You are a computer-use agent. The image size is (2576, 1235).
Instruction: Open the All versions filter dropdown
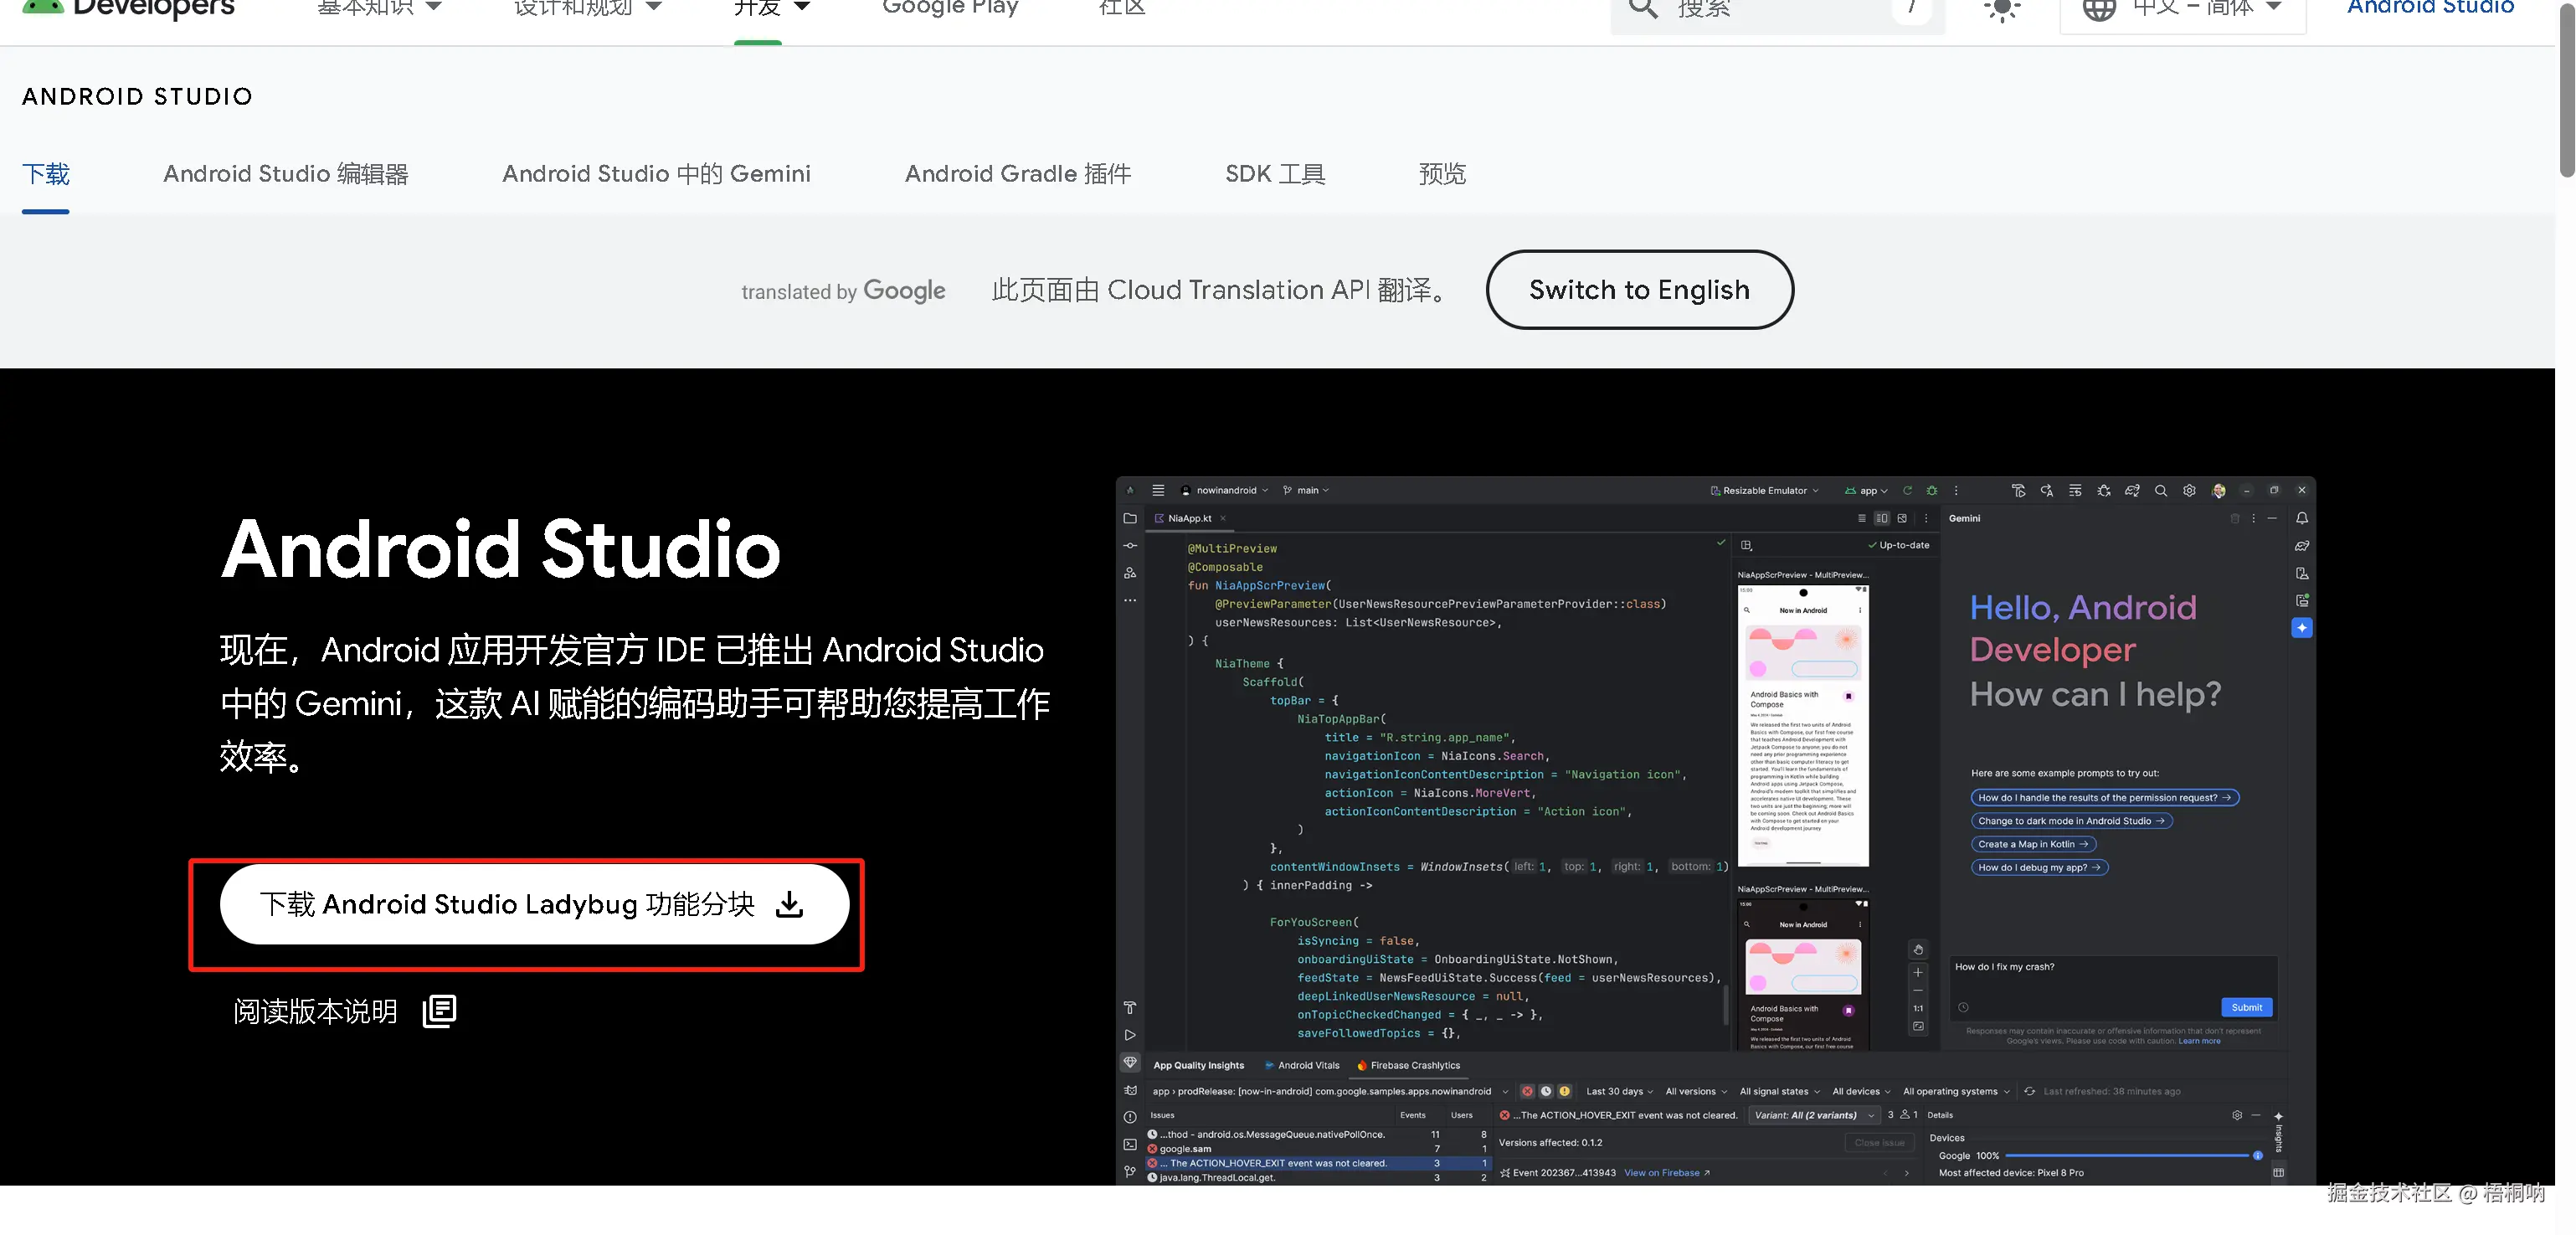tap(1696, 1091)
